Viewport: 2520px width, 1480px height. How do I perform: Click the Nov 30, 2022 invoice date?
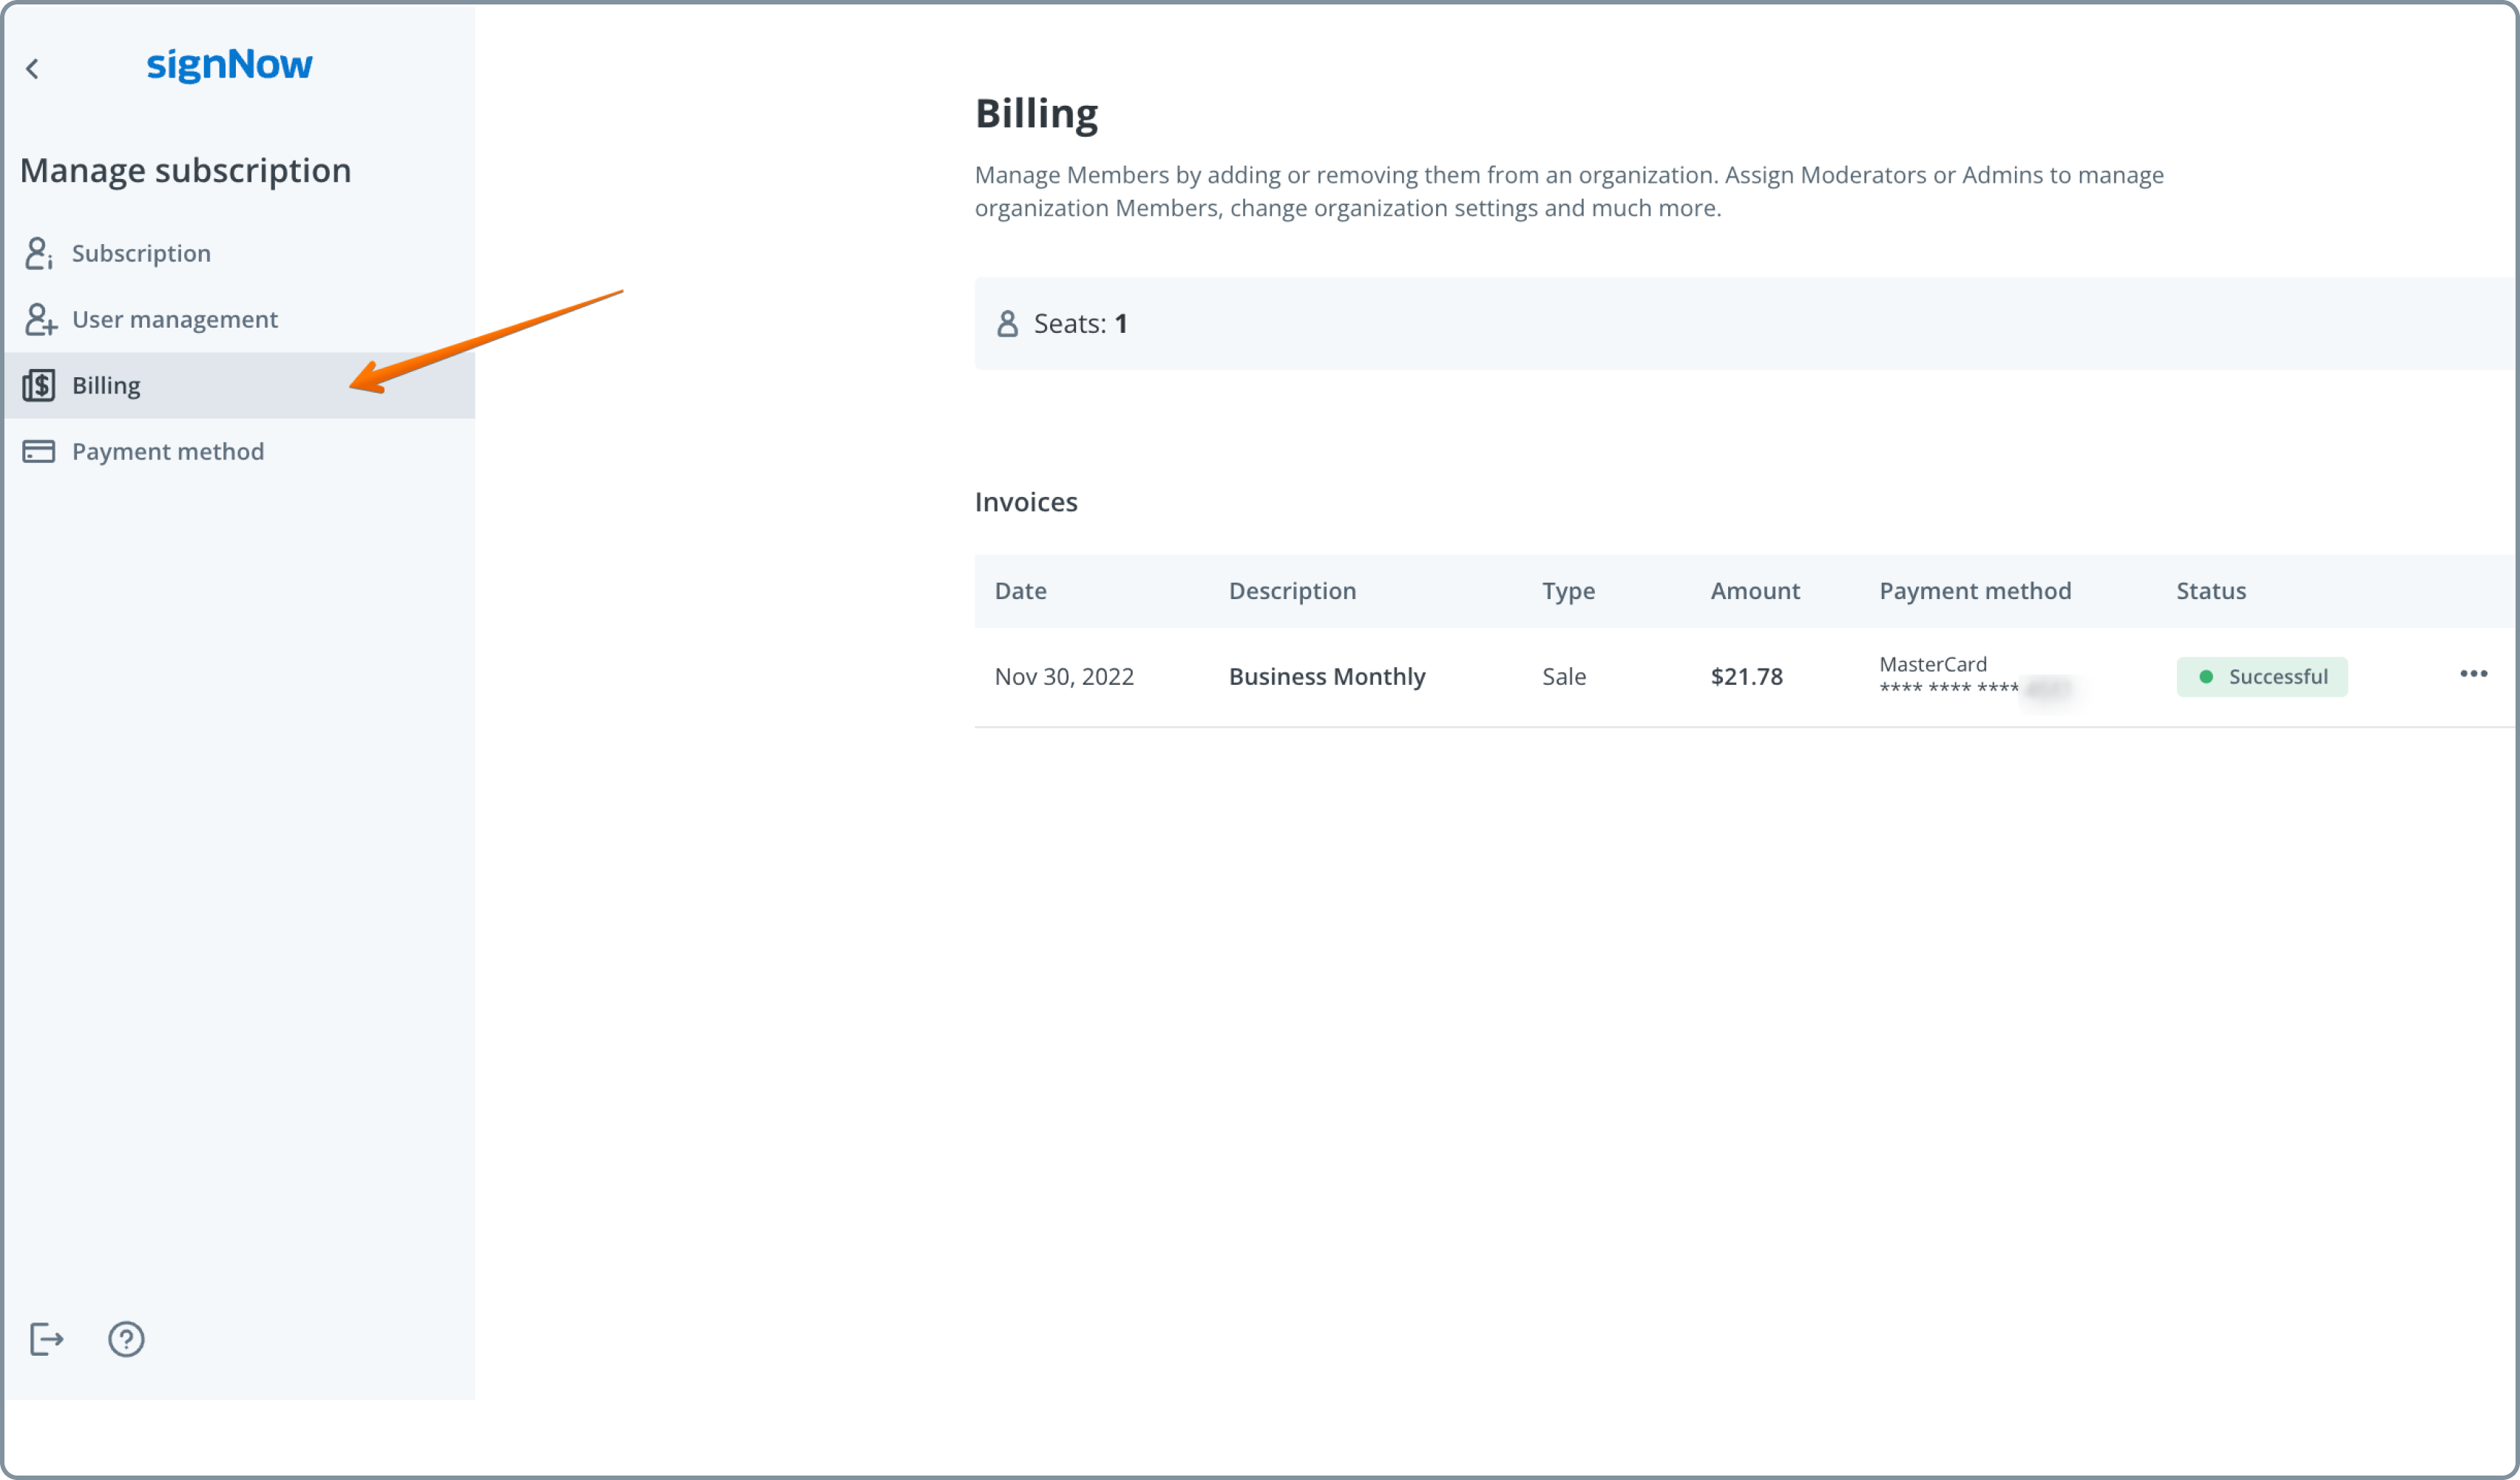(1063, 677)
